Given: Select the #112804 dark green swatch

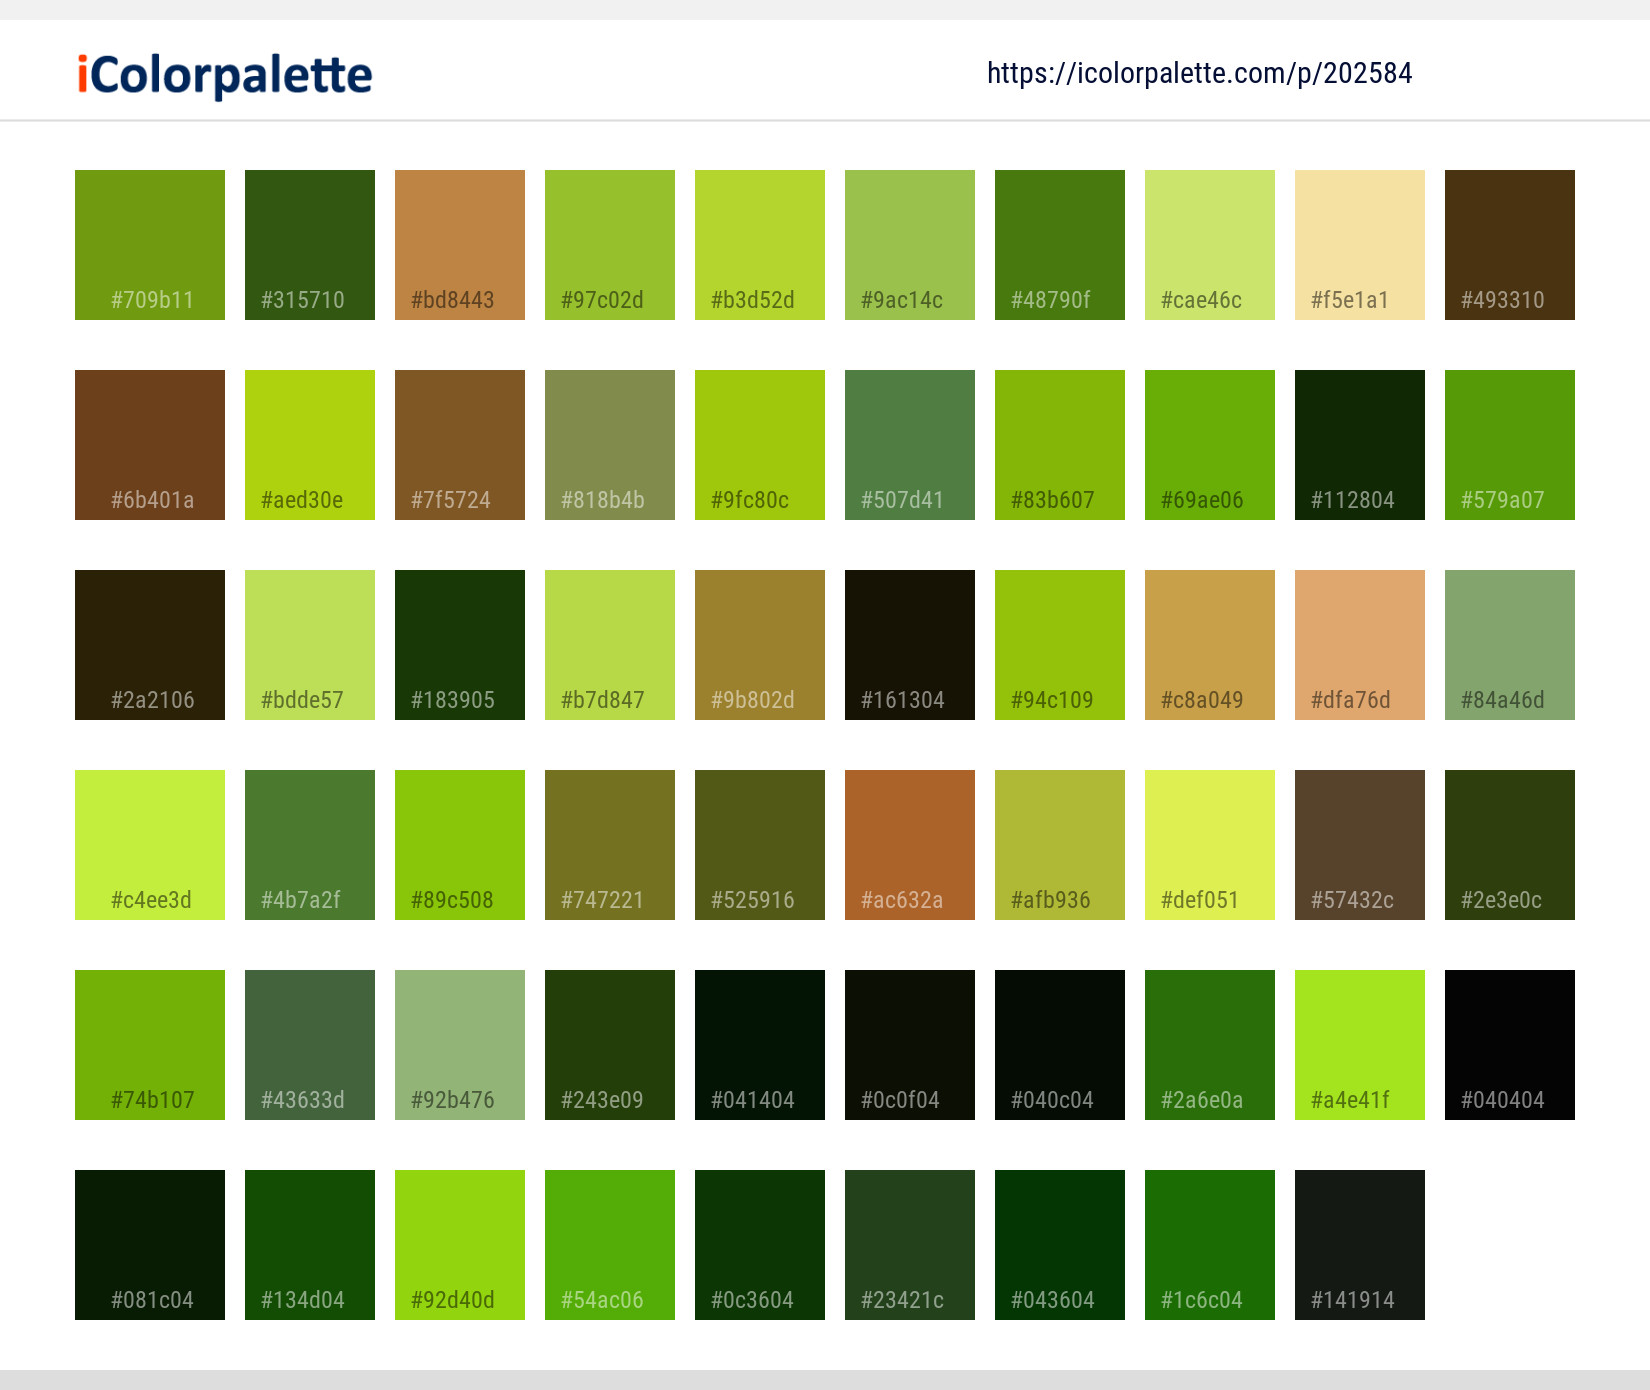Looking at the screenshot, I should (x=1360, y=445).
